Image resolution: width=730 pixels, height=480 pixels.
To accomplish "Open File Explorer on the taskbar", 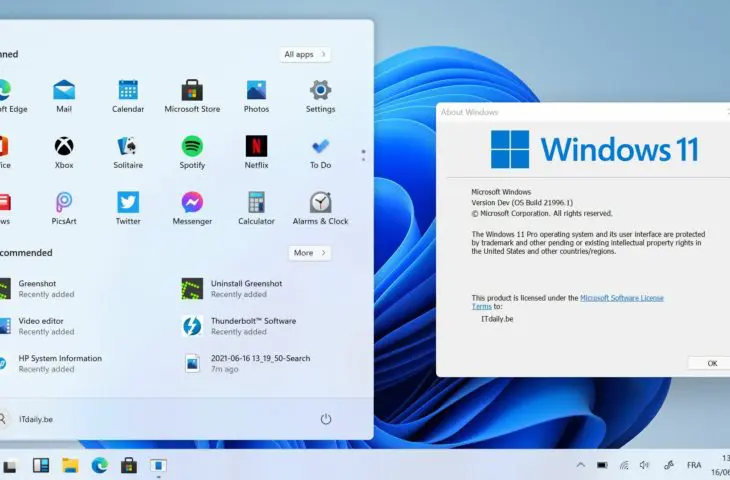I will [x=70, y=465].
